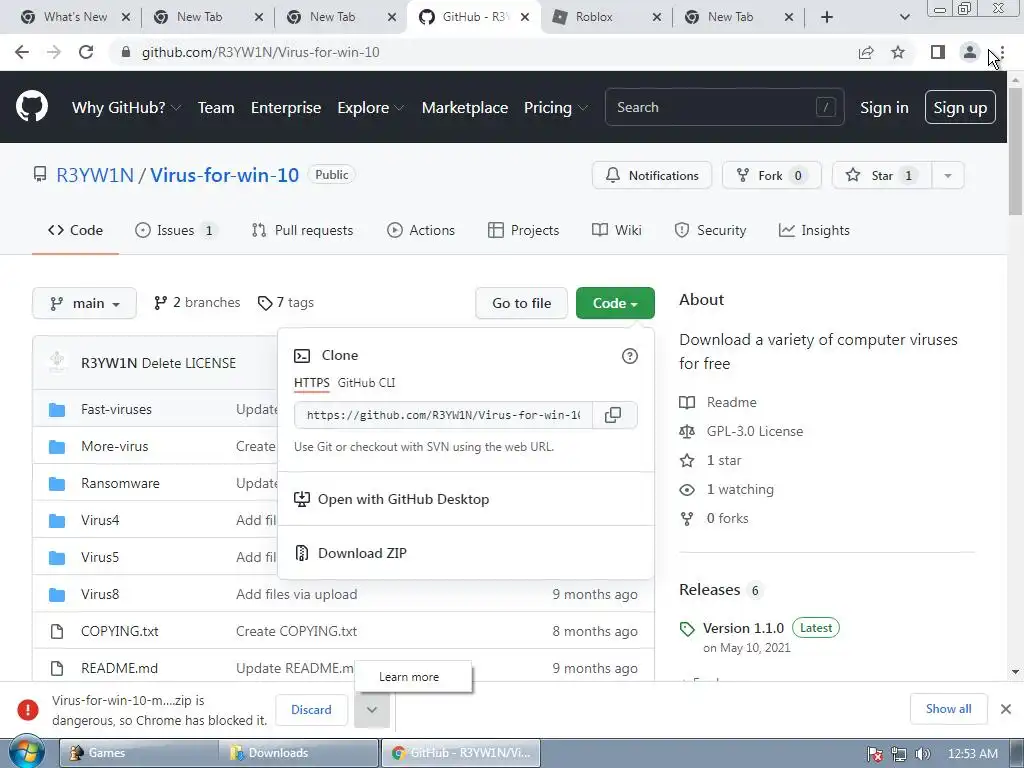Expand the Pricing menu
The width and height of the screenshot is (1024, 768).
click(556, 108)
